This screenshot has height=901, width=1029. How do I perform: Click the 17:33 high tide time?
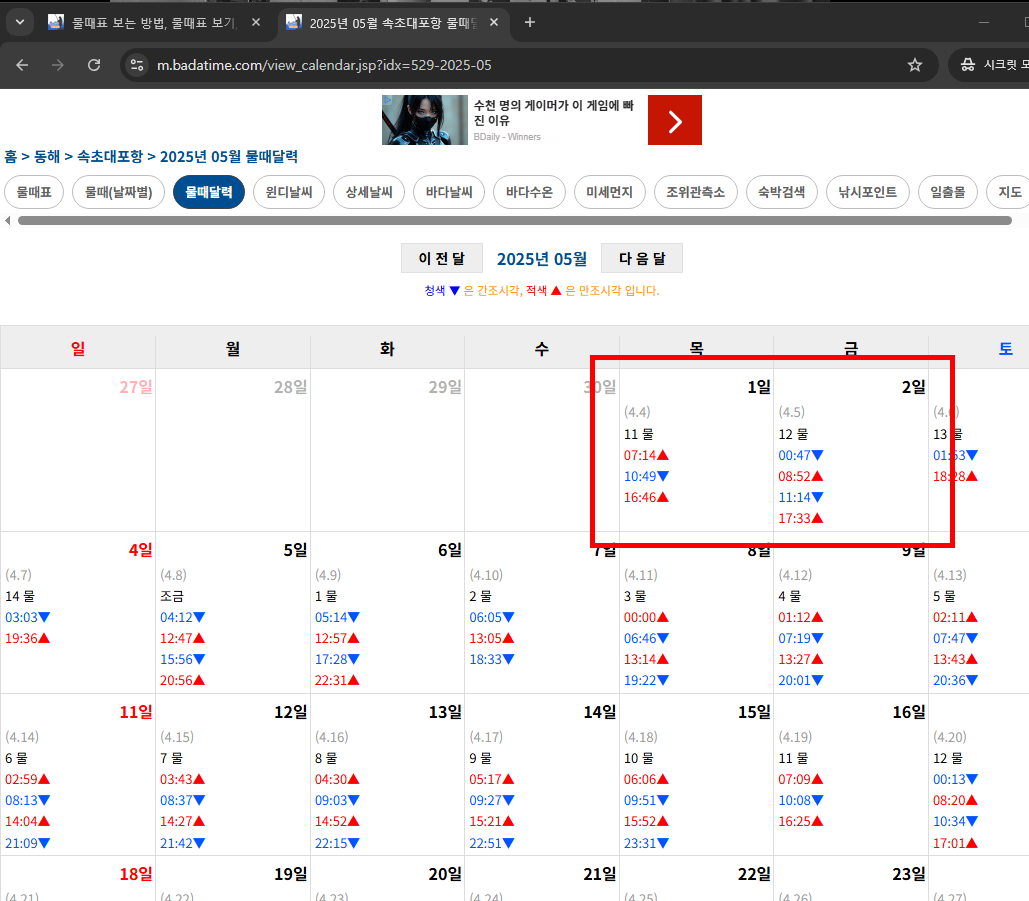pyautogui.click(x=801, y=518)
